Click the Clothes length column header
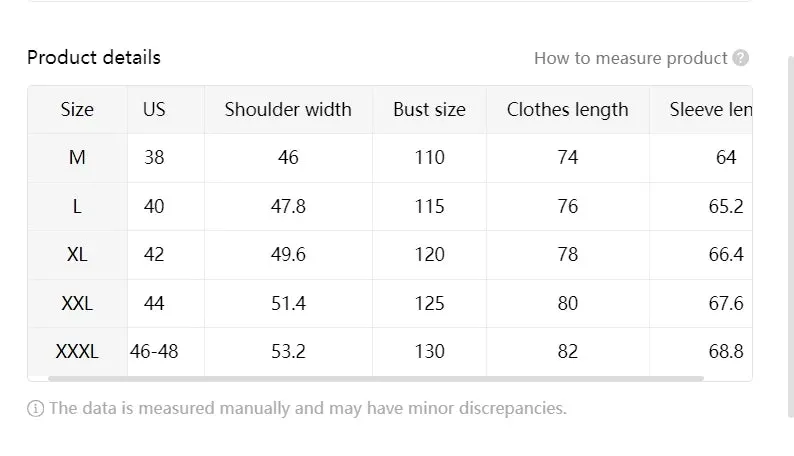794x456 pixels. pos(568,110)
